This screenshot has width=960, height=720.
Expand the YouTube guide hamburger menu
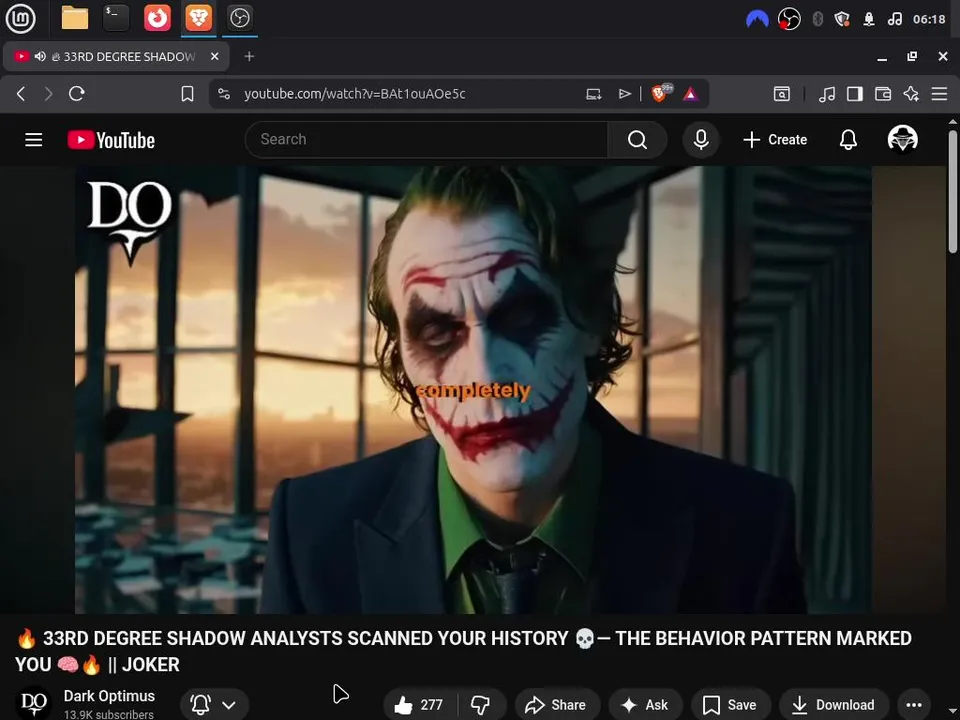(x=34, y=140)
